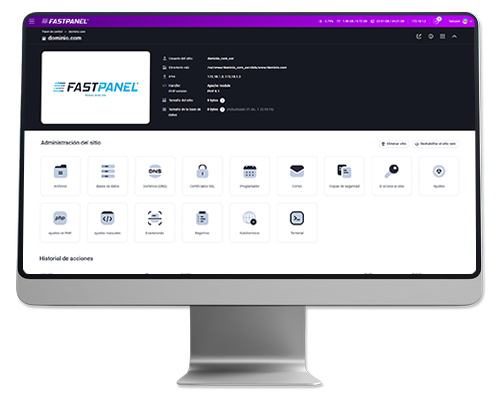Click the site root directory path

[247, 67]
